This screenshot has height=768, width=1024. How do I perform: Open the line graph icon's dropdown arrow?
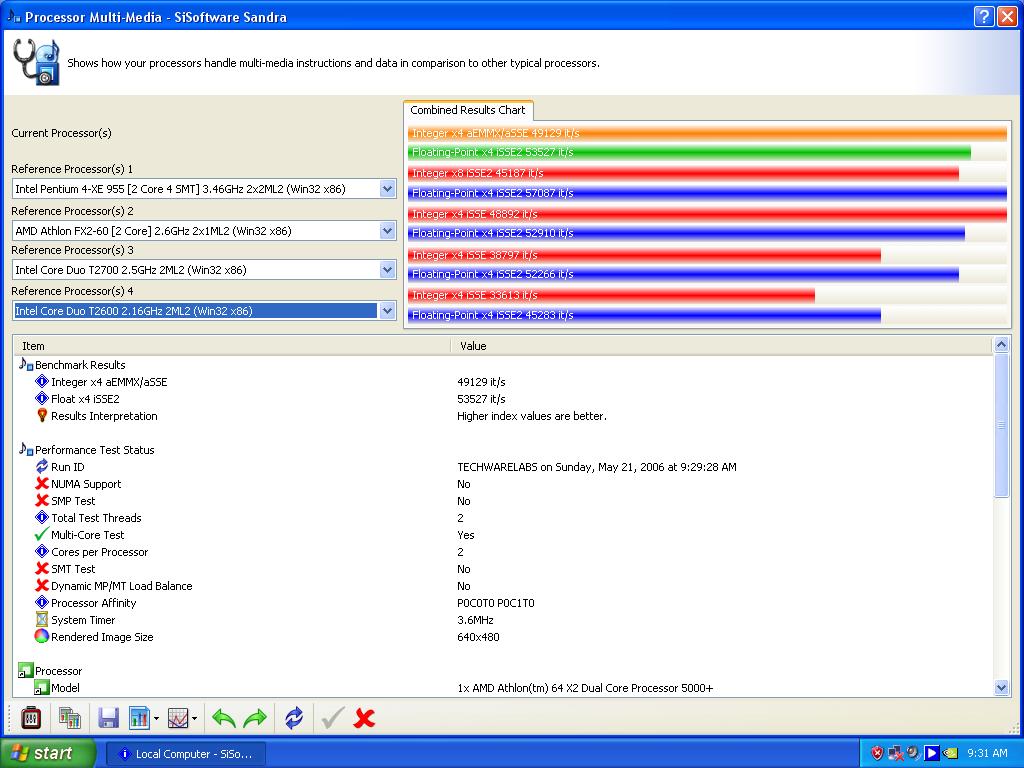[x=195, y=719]
